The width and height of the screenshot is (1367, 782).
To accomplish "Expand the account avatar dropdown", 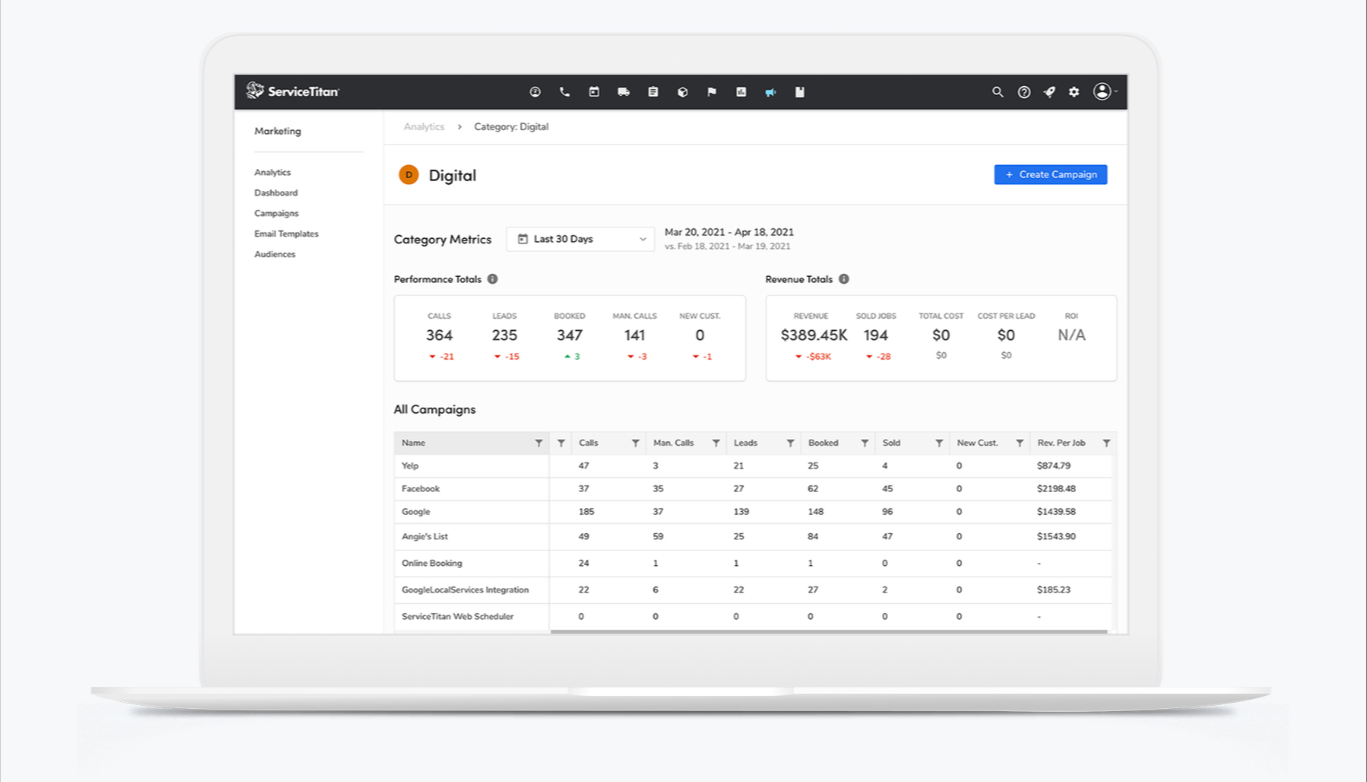I will point(1104,91).
